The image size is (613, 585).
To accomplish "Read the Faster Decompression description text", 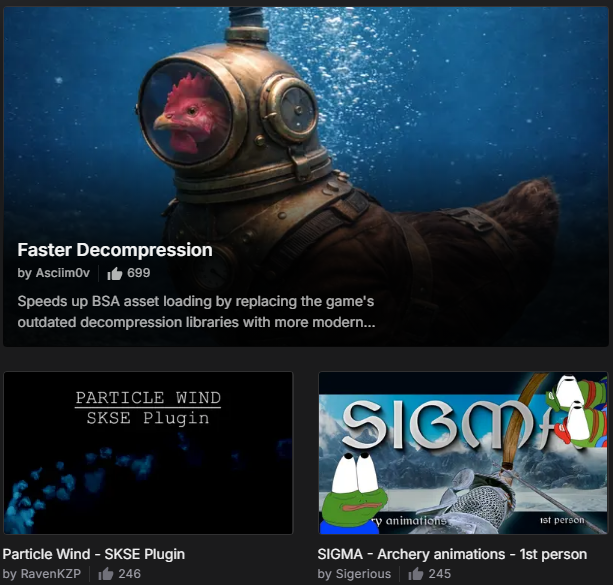I will 196,312.
